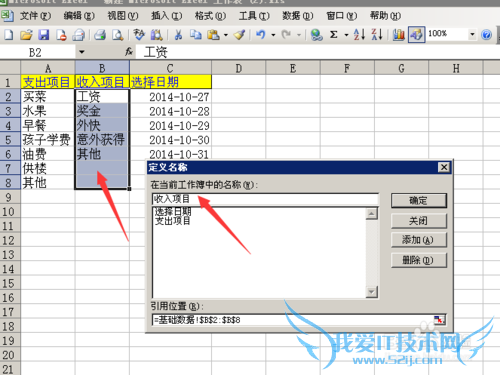Open the Chart Wizard icon
500x375 pixels.
(398, 35)
